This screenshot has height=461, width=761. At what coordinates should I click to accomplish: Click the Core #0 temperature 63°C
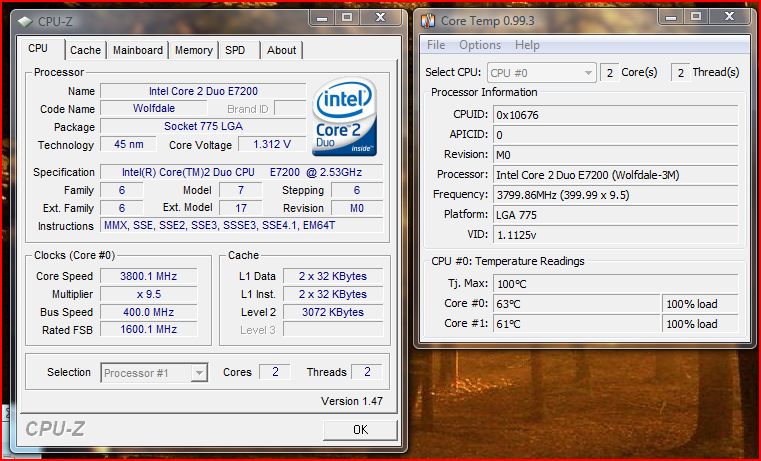tap(577, 304)
